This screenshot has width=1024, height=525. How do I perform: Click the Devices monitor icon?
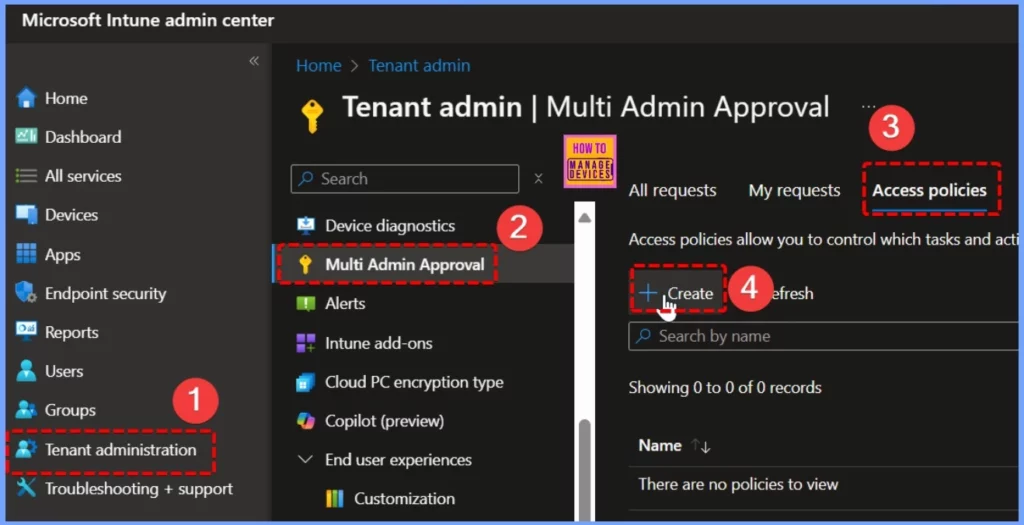click(26, 215)
